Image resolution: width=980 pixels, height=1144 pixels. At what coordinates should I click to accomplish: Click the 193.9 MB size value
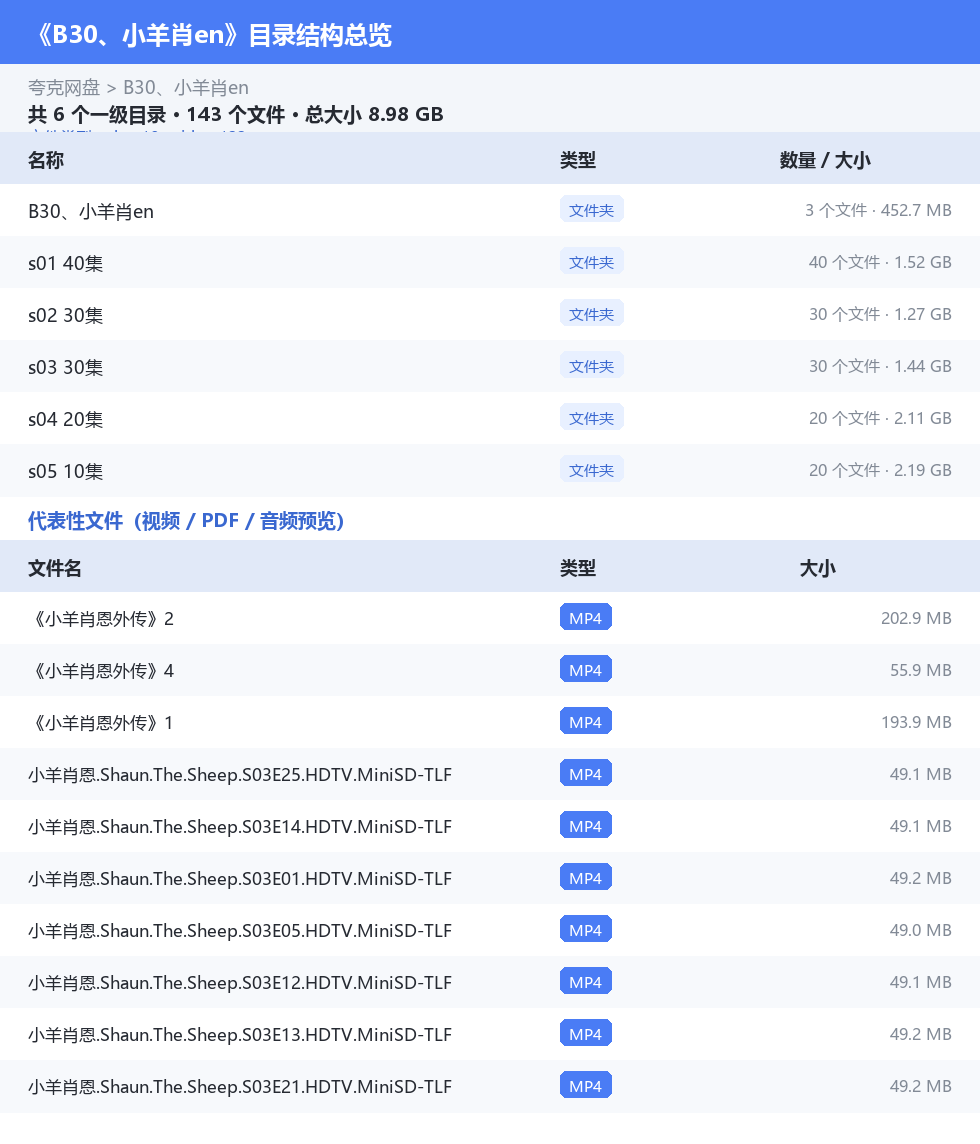916,722
